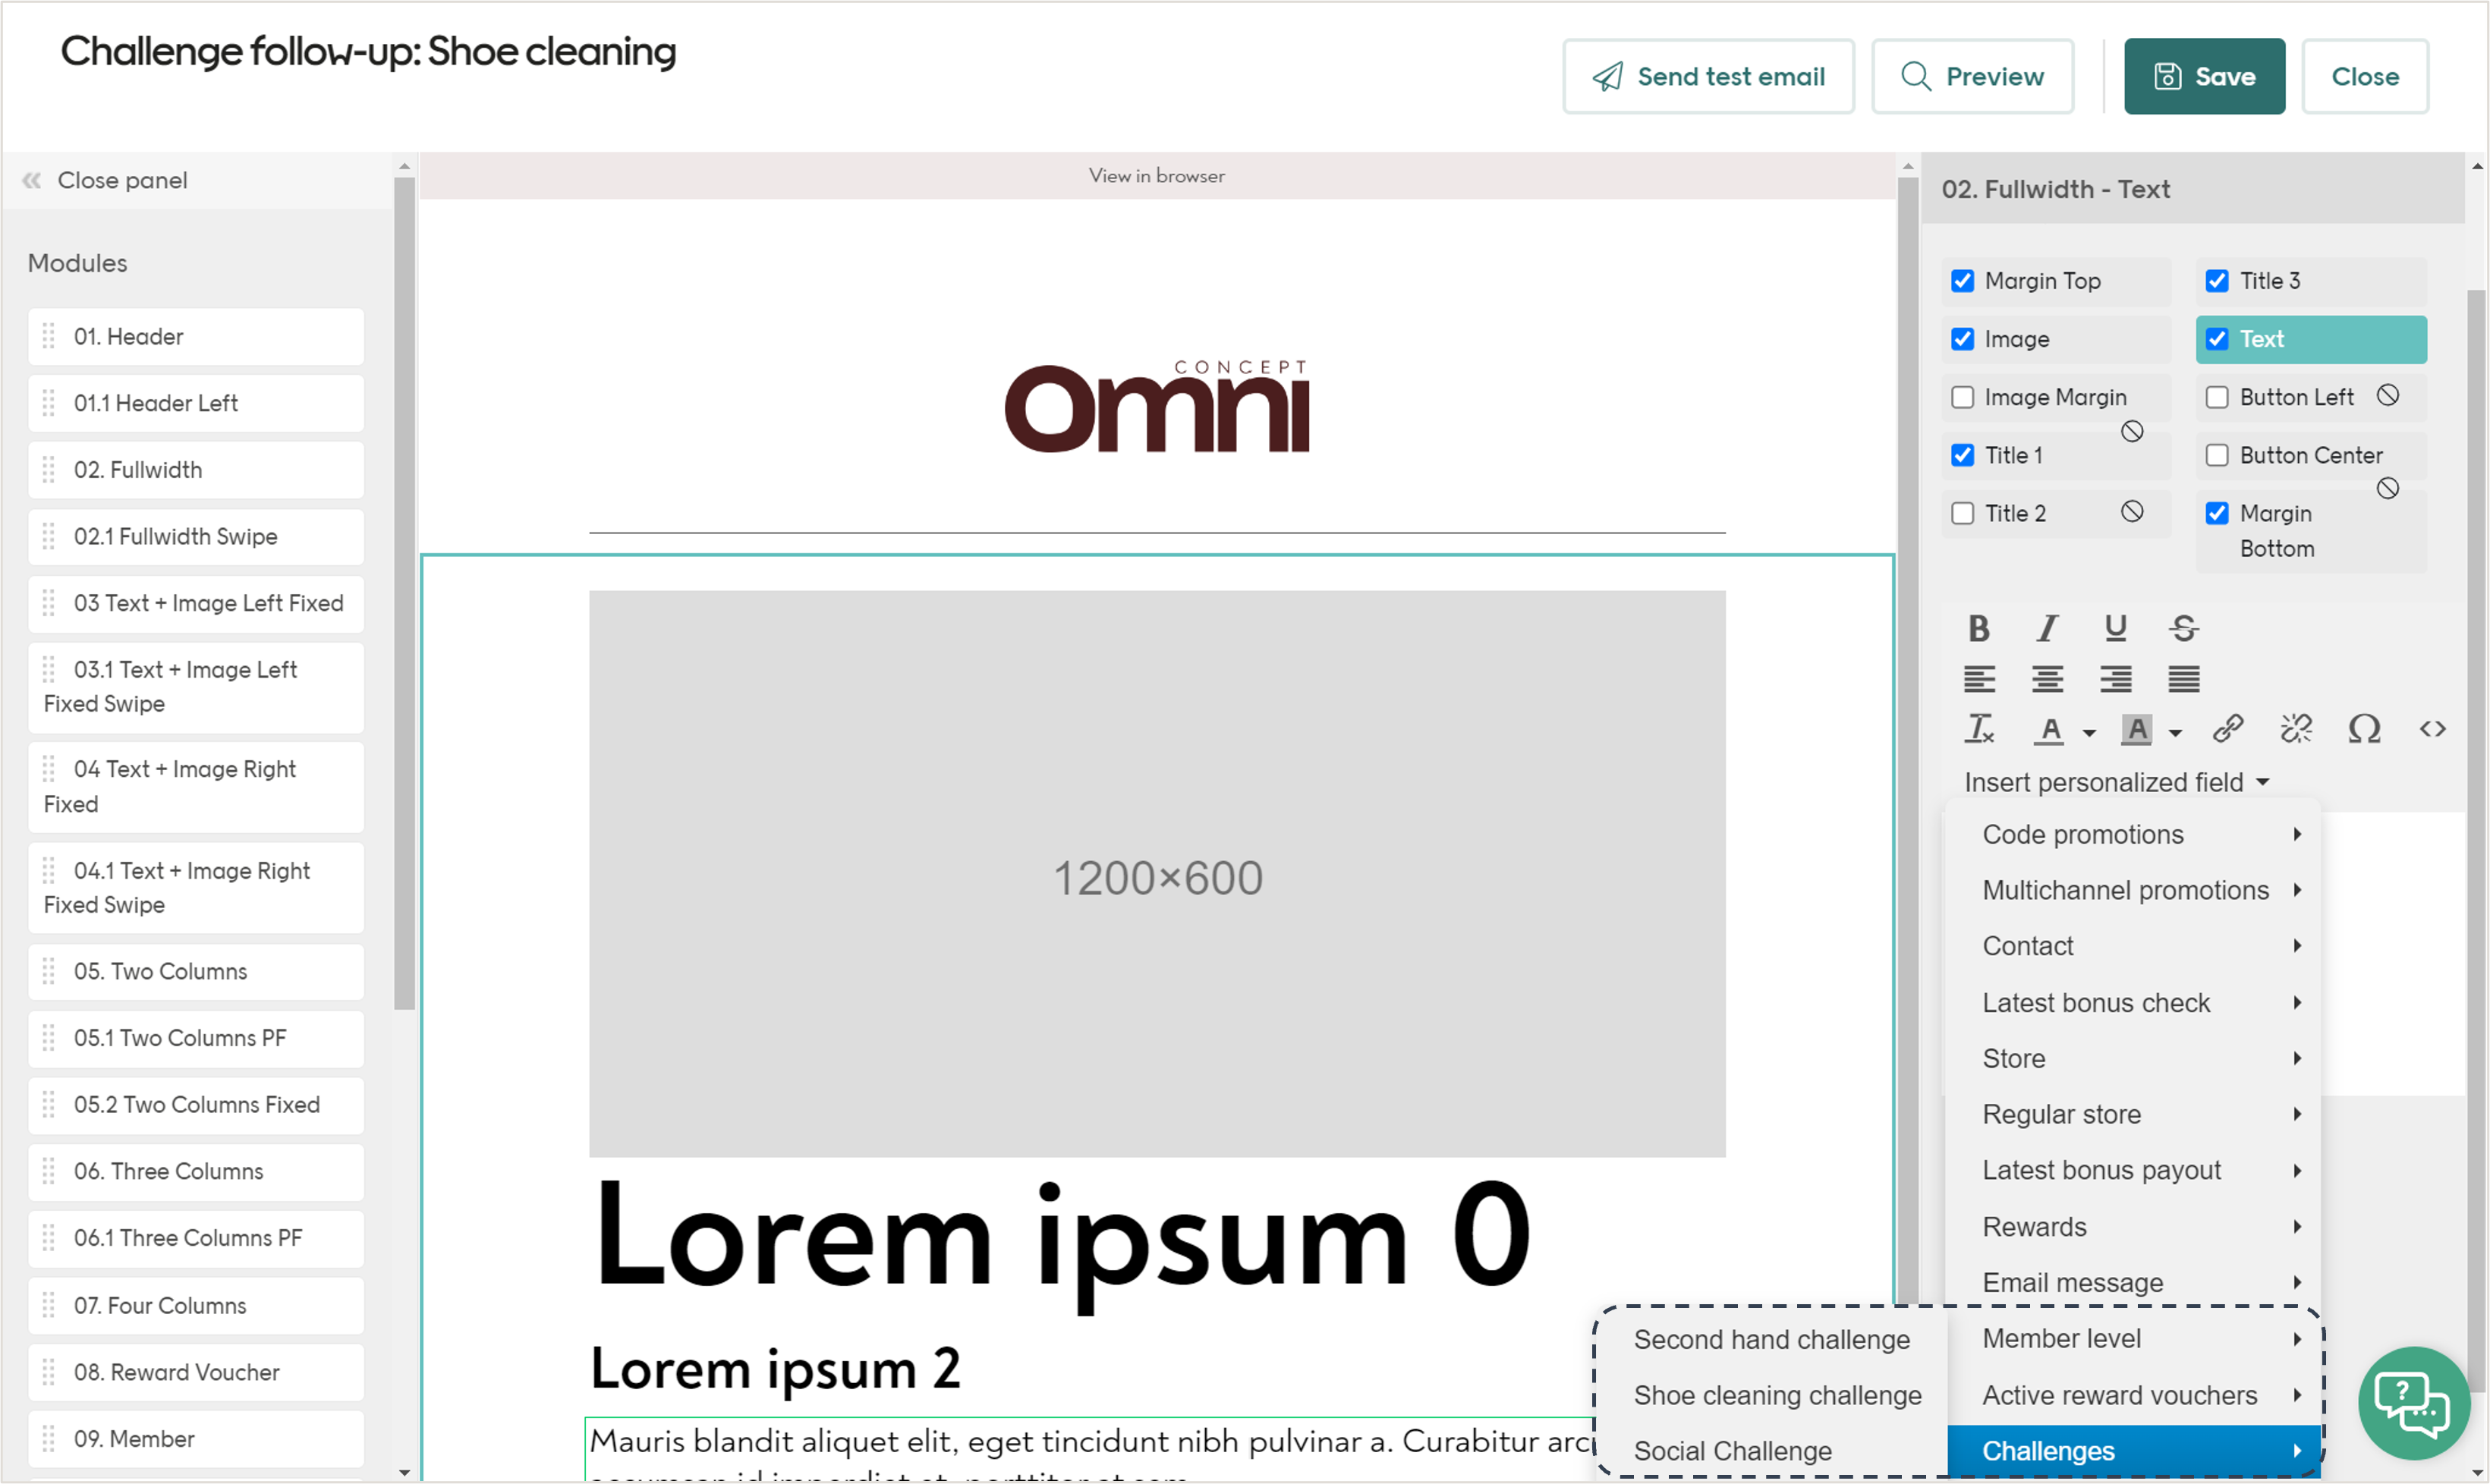Center-align the text
Viewport: 2490px width, 1484px height.
point(2047,679)
